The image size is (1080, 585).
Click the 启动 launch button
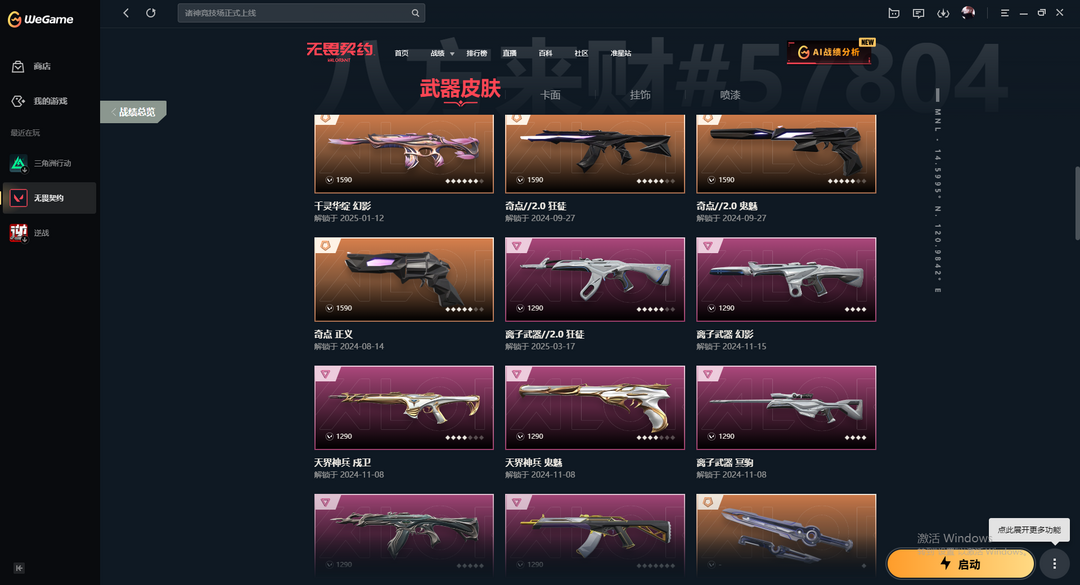pyautogui.click(x=961, y=564)
